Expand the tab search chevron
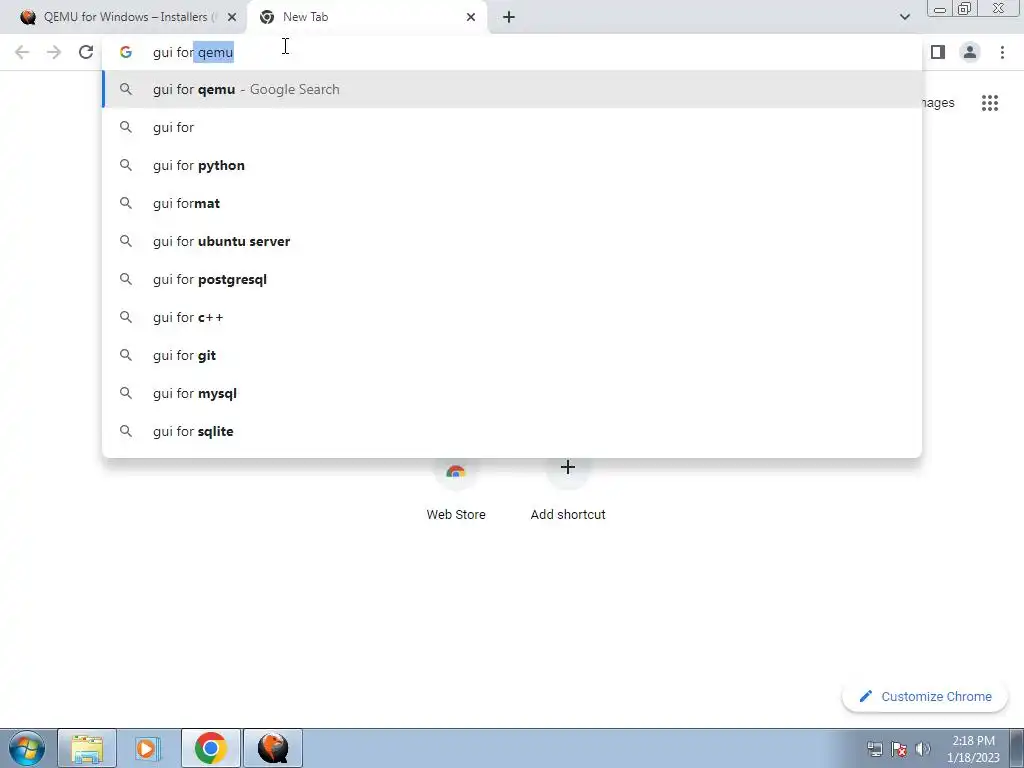1024x768 pixels. tap(904, 17)
